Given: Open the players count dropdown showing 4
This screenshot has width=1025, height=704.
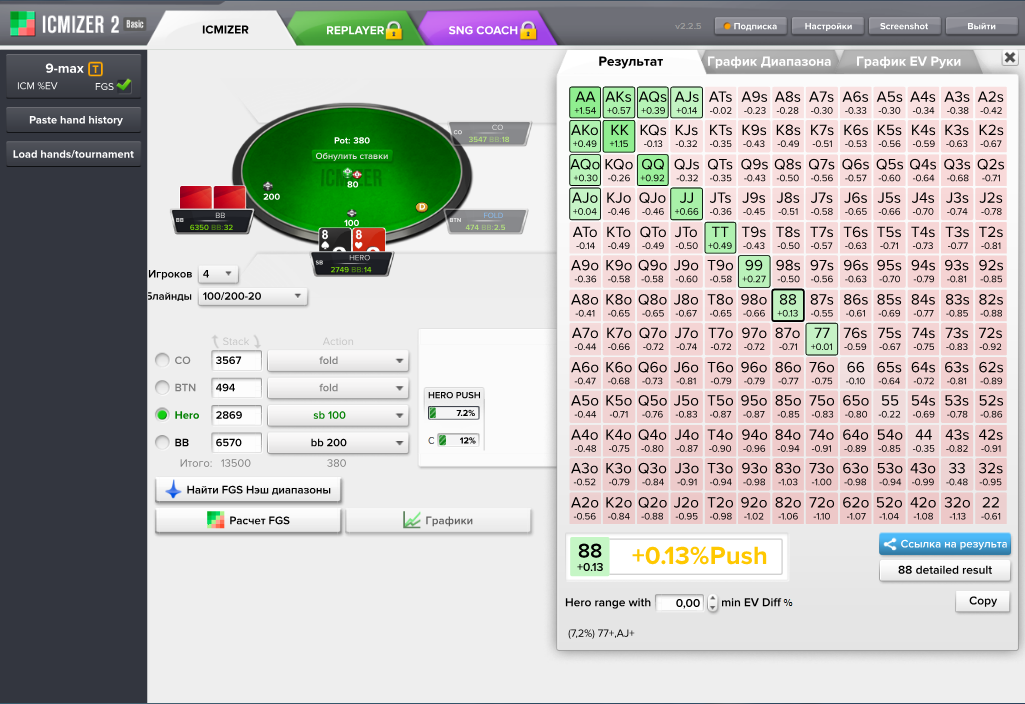Looking at the screenshot, I should tap(218, 274).
